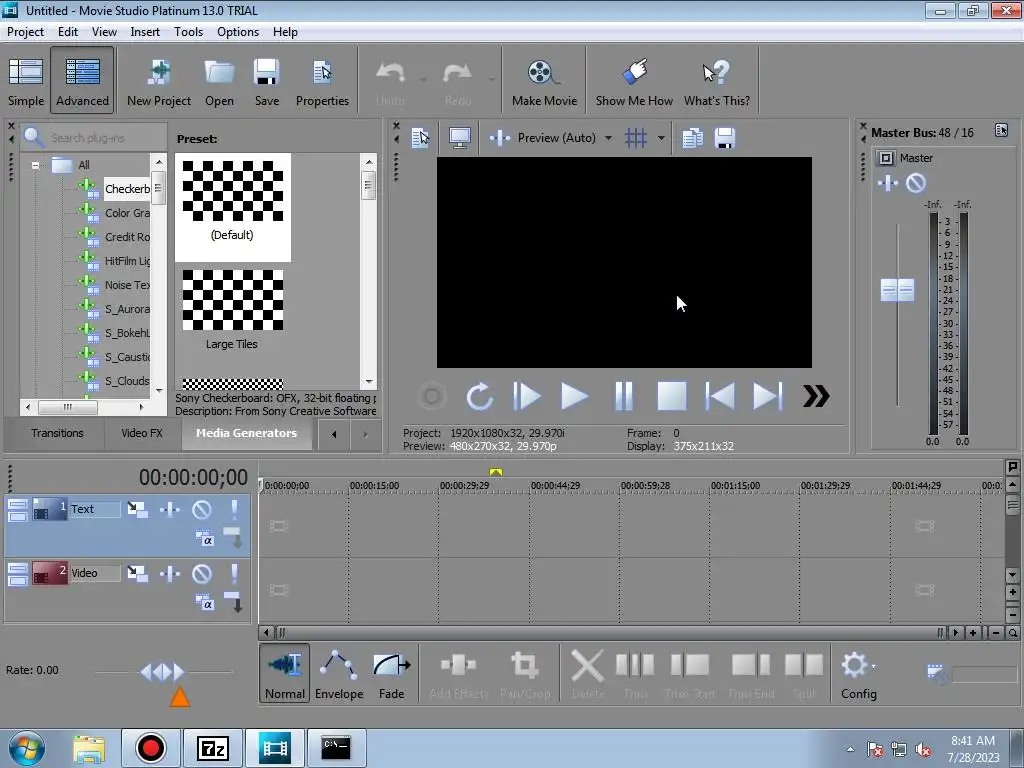Solo the Text track

click(234, 509)
